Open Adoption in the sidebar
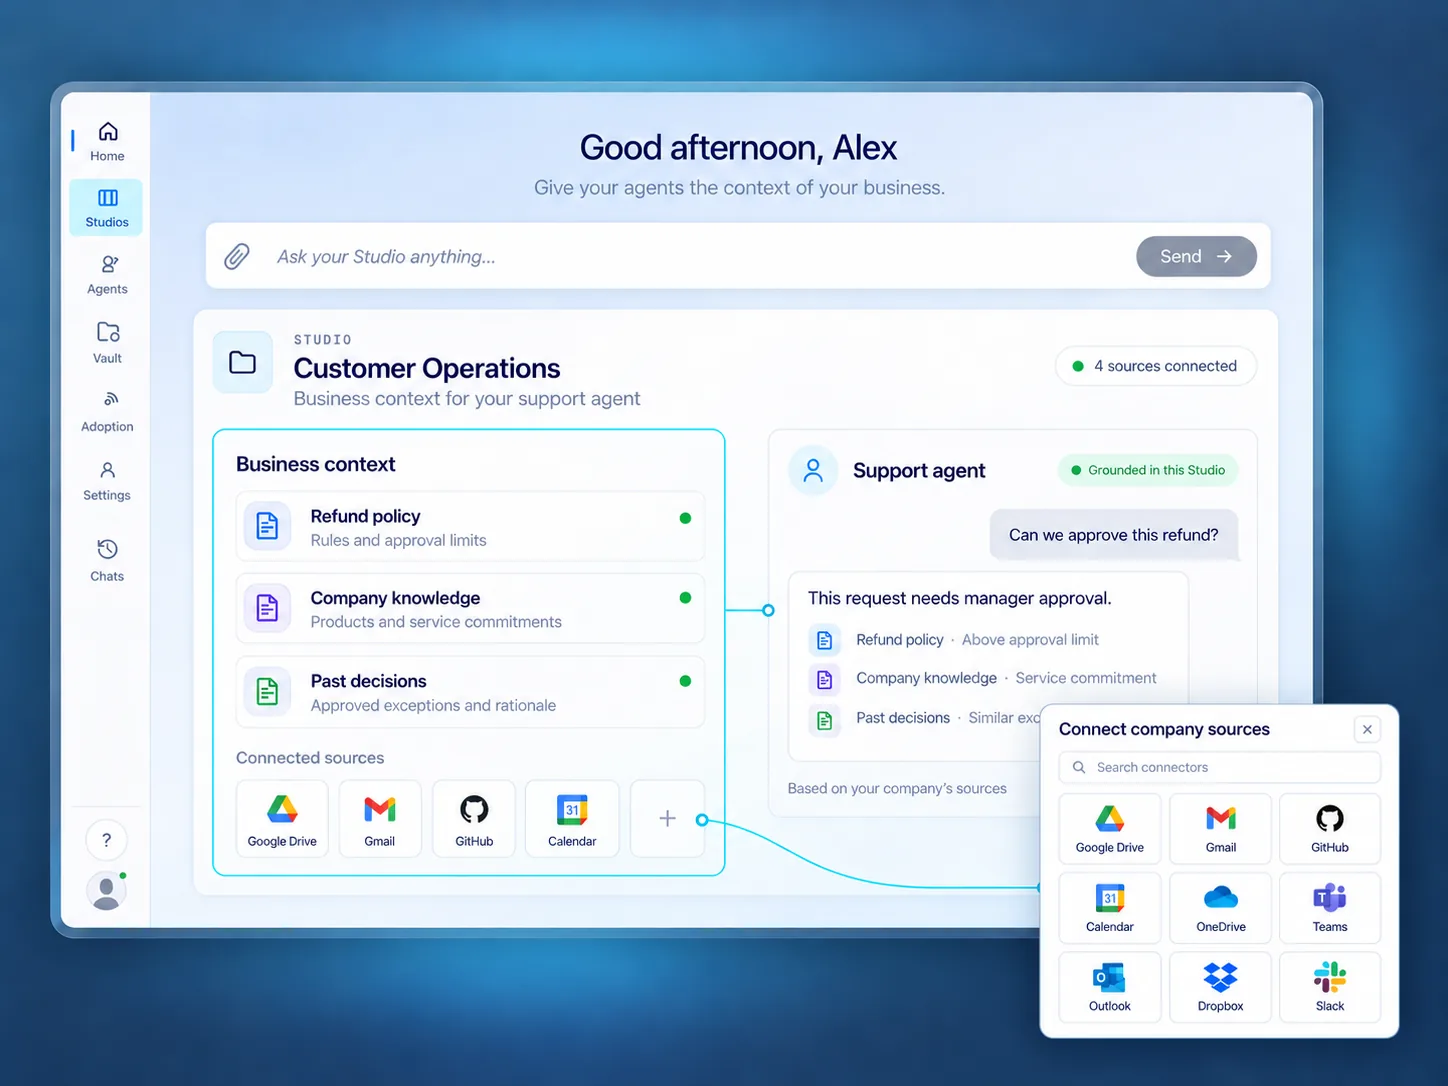The width and height of the screenshot is (1448, 1086). point(107,411)
